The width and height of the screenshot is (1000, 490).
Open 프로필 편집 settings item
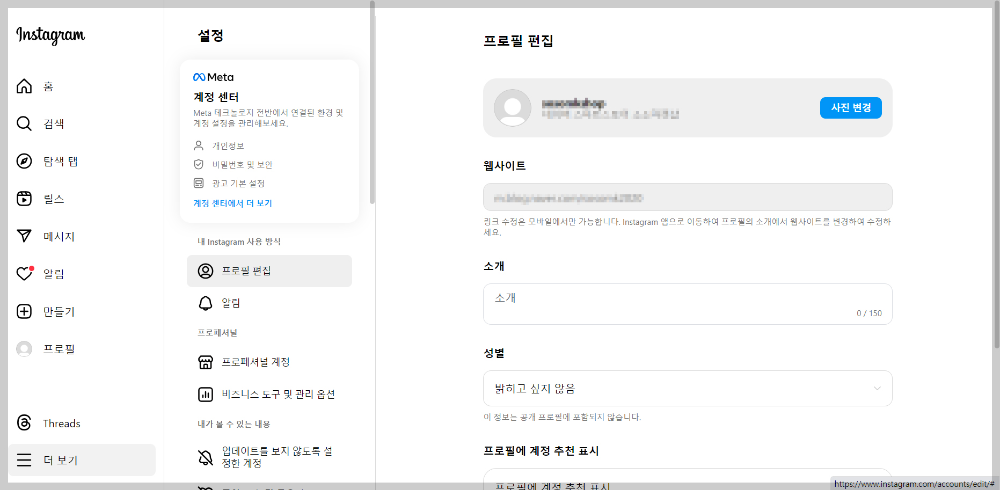(269, 271)
